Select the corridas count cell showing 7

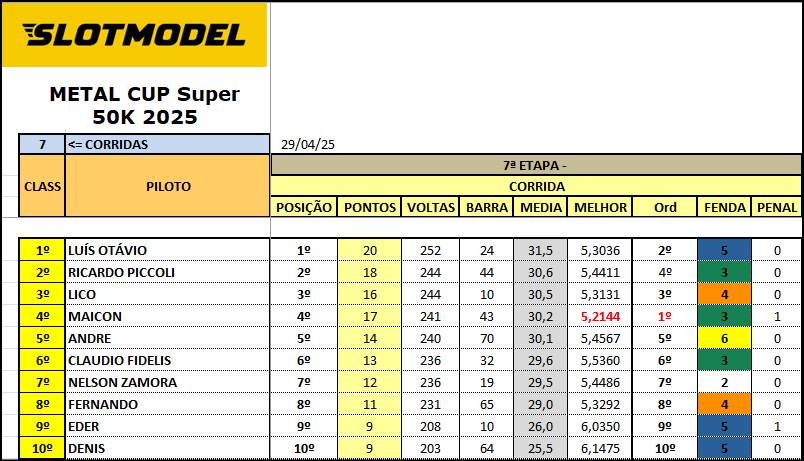click(x=42, y=144)
